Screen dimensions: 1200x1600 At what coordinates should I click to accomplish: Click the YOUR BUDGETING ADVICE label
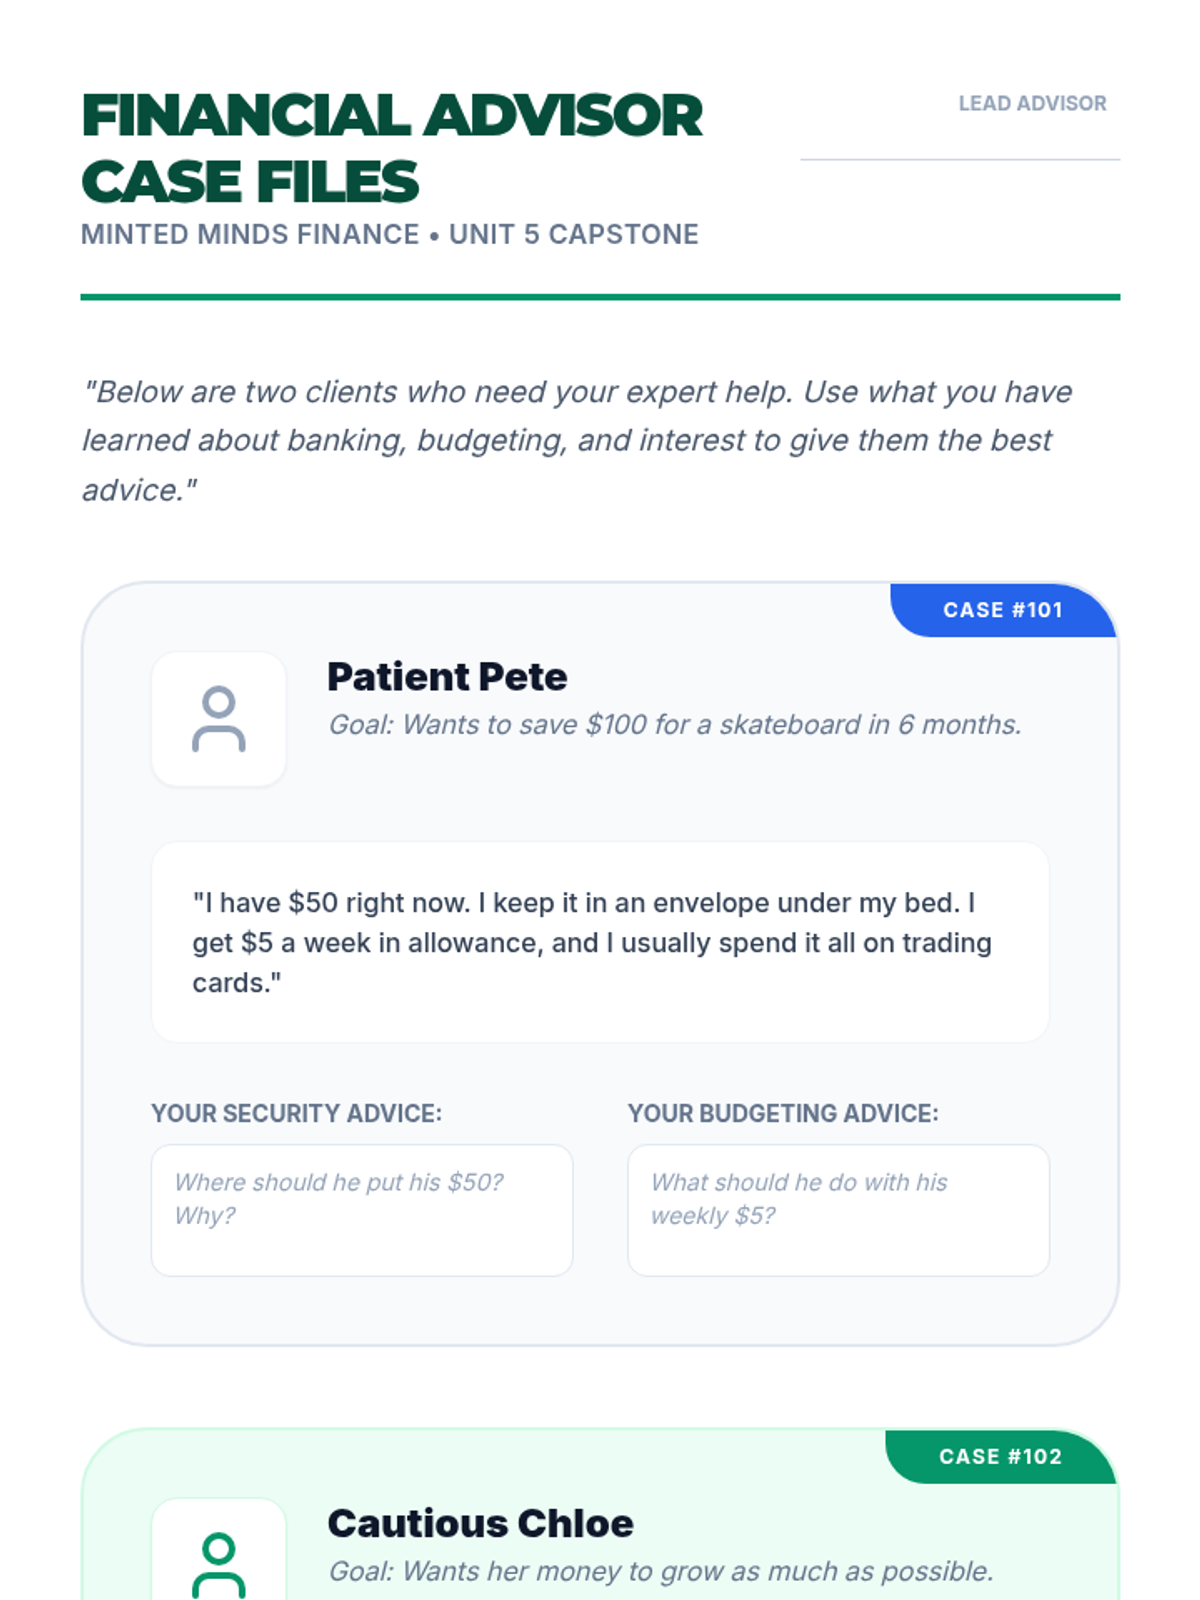tap(783, 1114)
